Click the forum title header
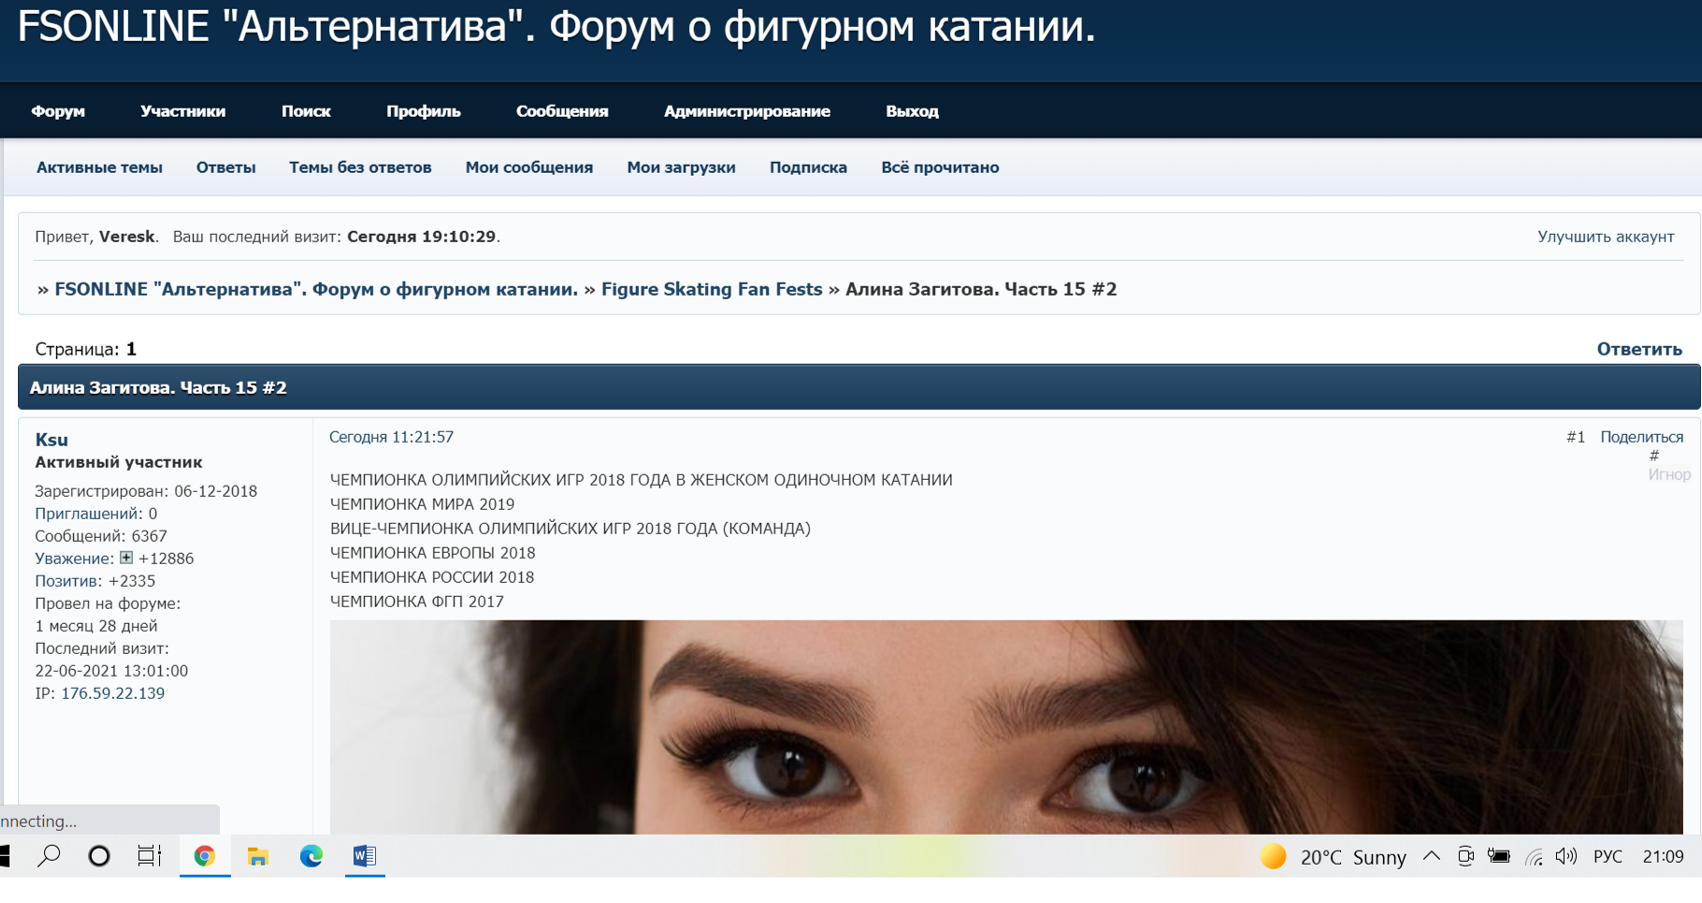 pyautogui.click(x=556, y=27)
